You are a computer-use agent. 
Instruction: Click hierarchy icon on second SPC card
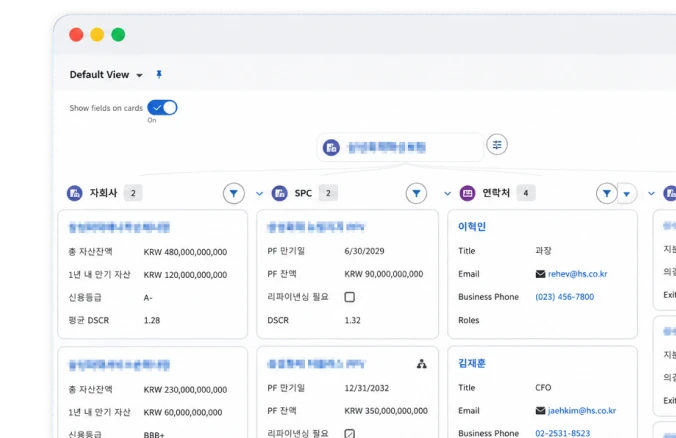pyautogui.click(x=422, y=364)
